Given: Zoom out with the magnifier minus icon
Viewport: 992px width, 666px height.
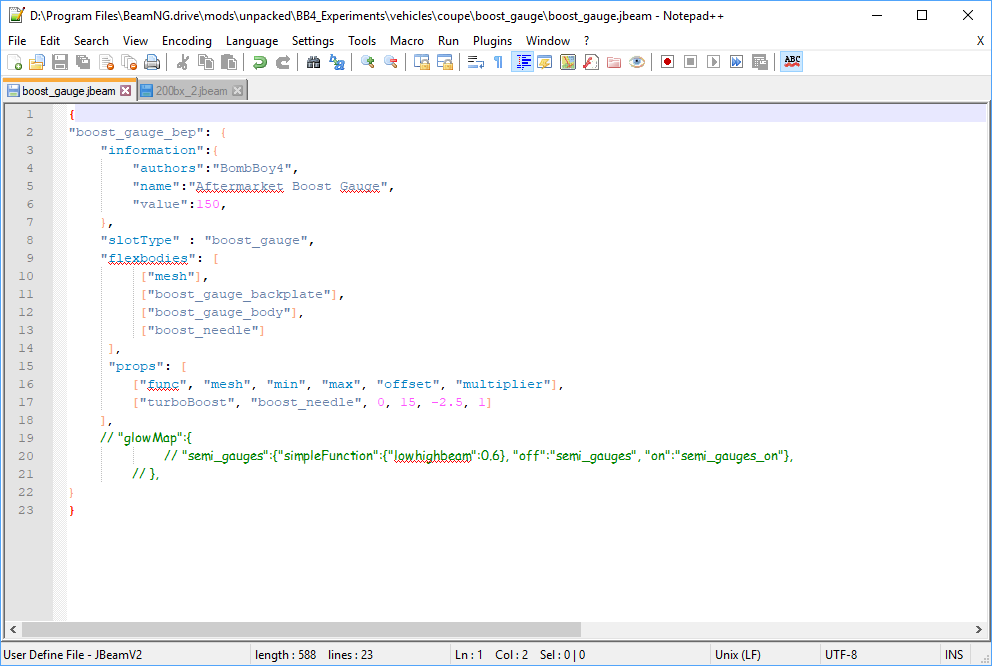Looking at the screenshot, I should point(390,62).
